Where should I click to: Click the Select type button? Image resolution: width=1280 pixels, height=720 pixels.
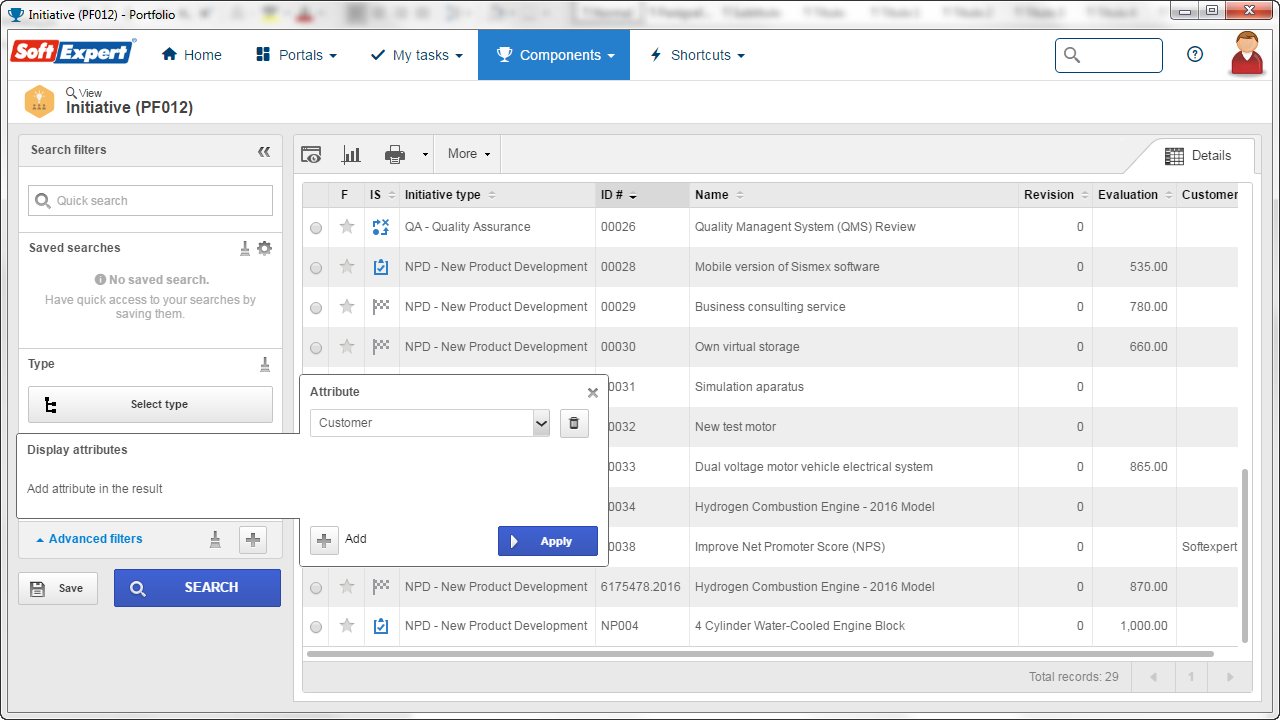click(150, 404)
